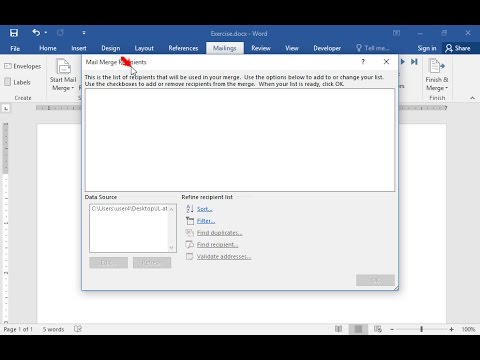480x360 pixels.
Task: Collapse the ribbon with the chevron
Action: pyautogui.click(x=472, y=98)
